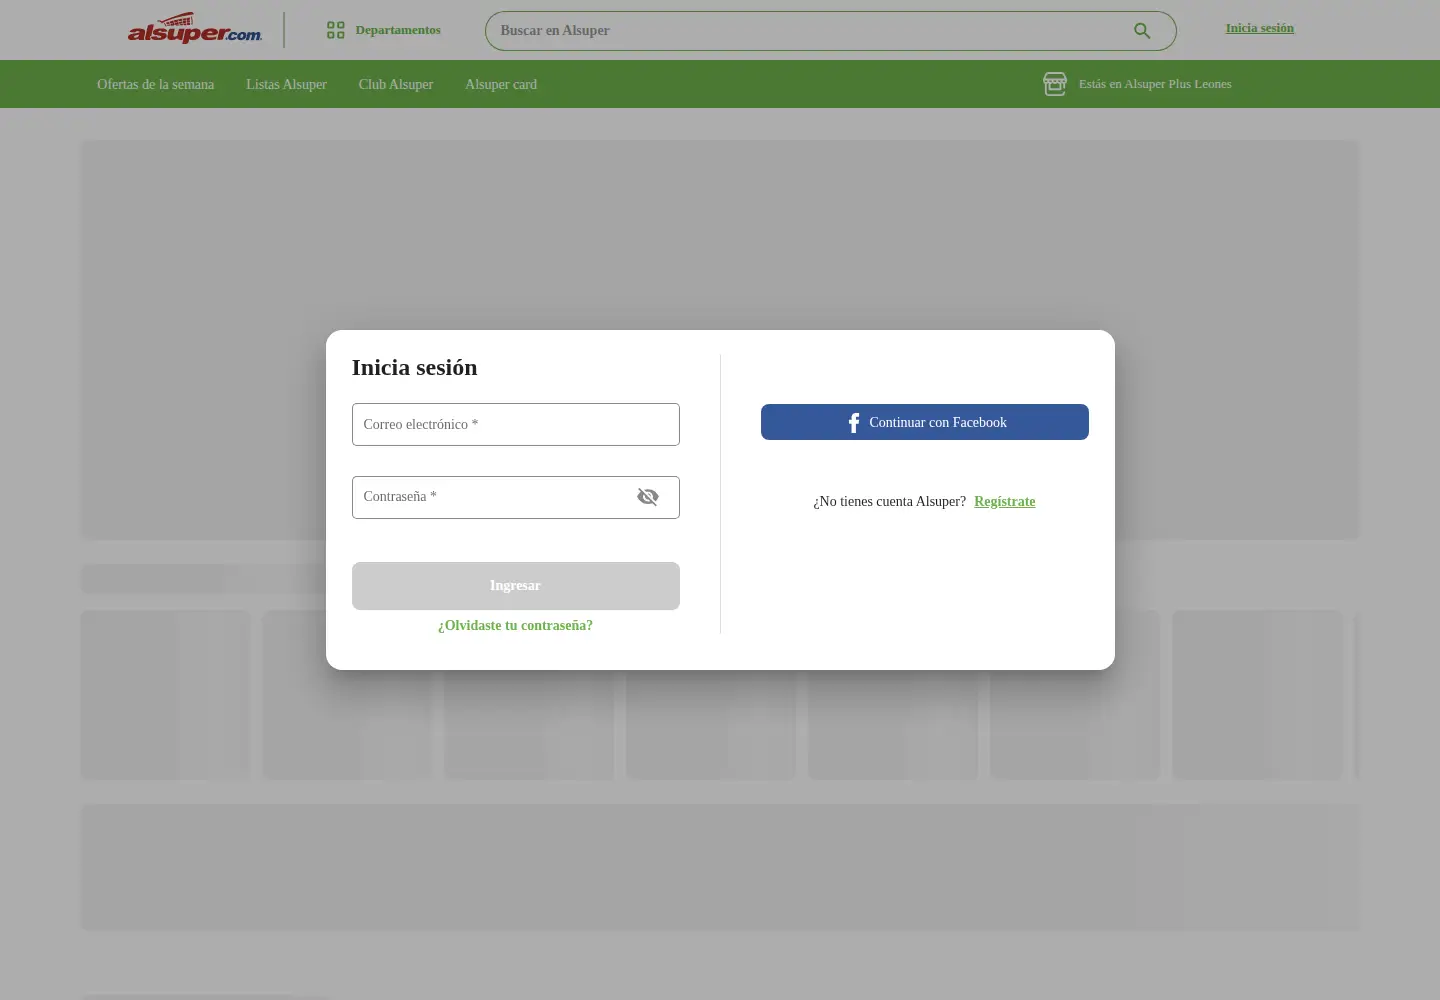Click the Ingresar button
This screenshot has width=1440, height=1000.
[x=516, y=586]
